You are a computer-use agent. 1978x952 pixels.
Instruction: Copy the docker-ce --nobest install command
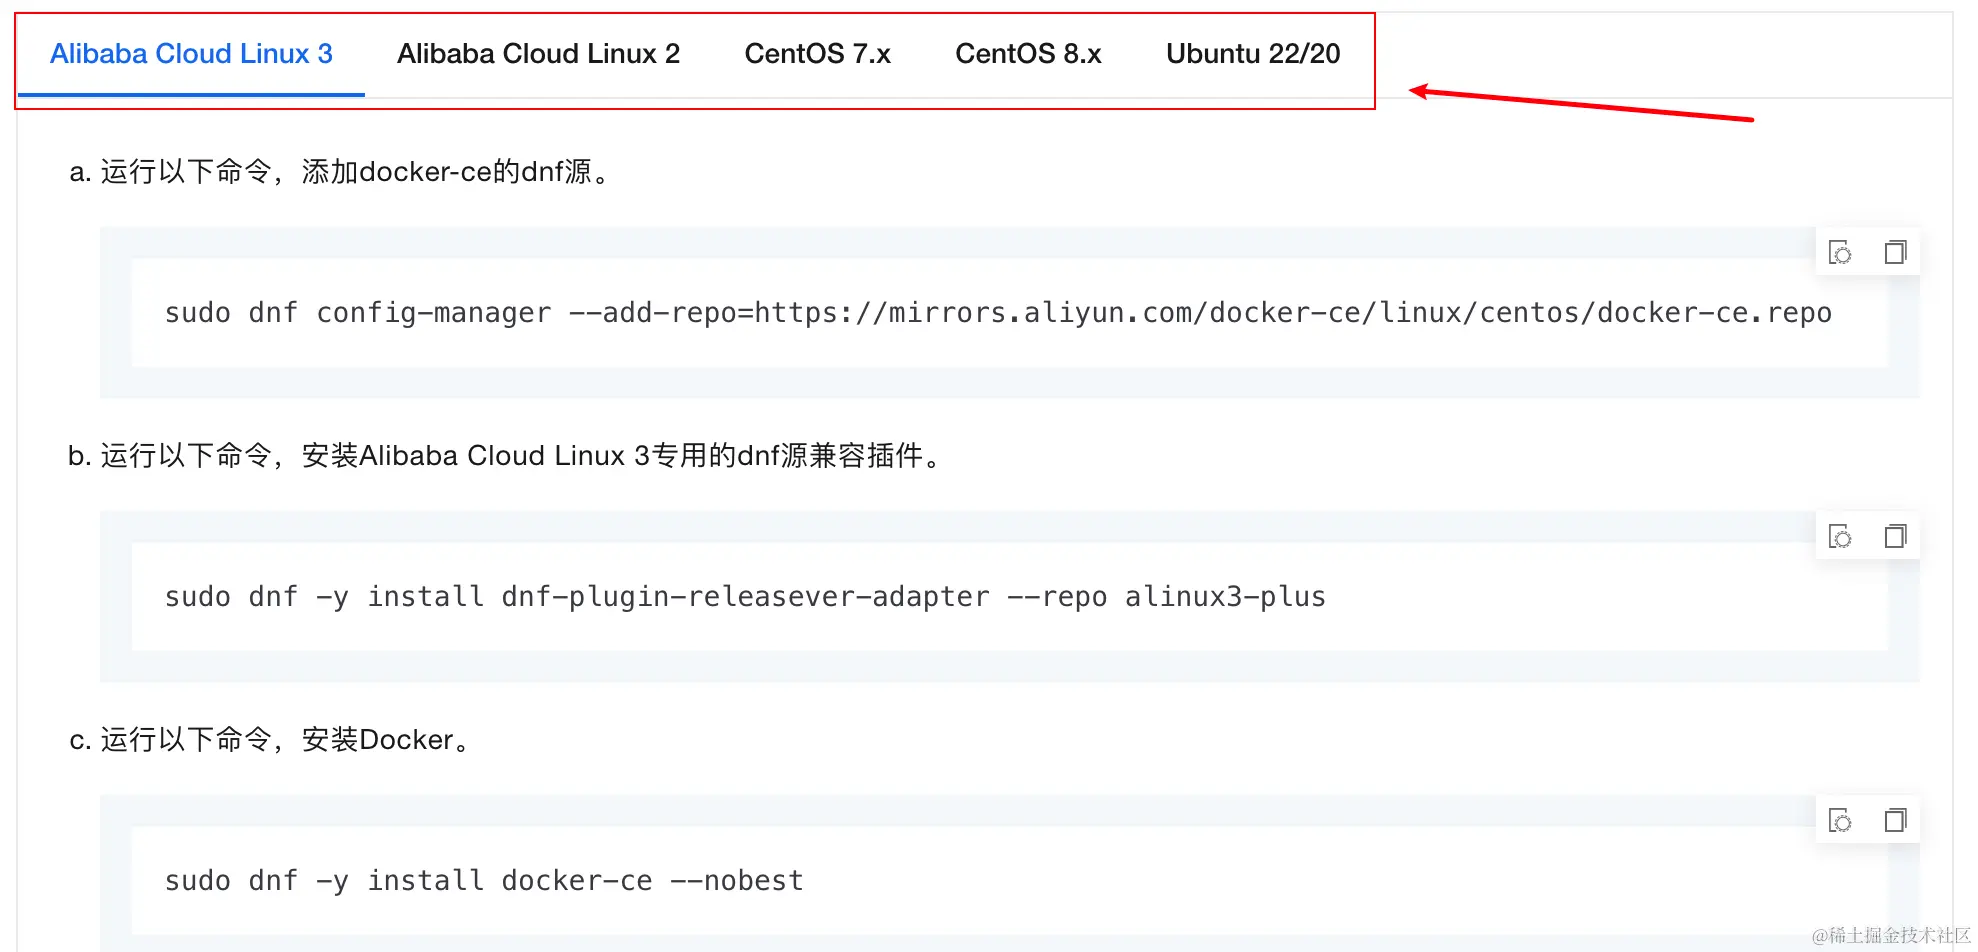click(x=1895, y=821)
